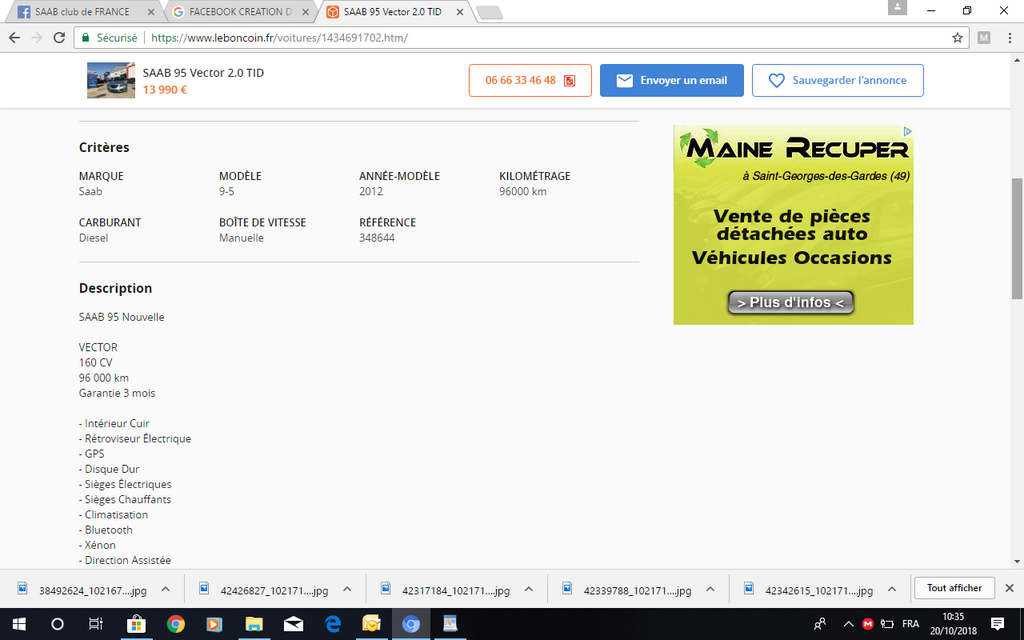Viewport: 1024px width, 640px height.
Task: Expand options for 42342615_102171 download
Action: pos(892,590)
